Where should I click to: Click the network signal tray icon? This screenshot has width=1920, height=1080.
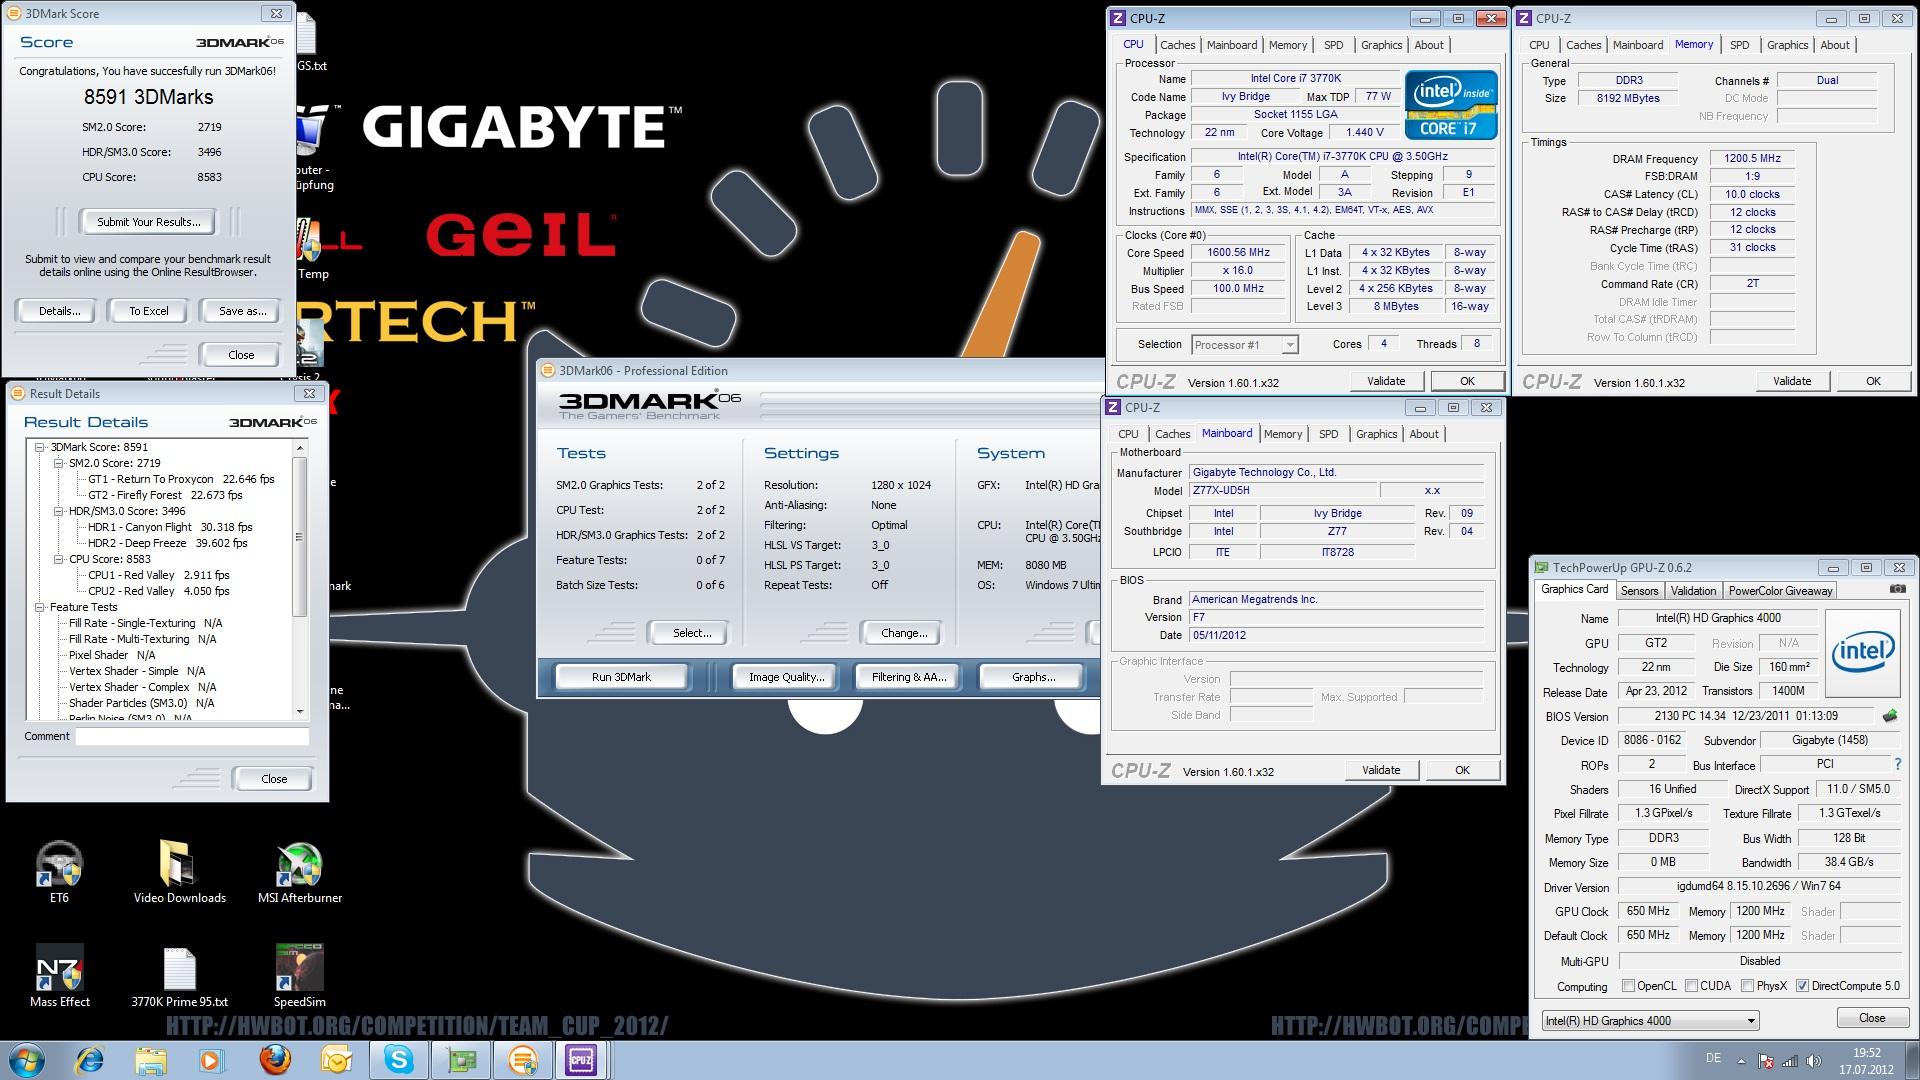1790,1061
